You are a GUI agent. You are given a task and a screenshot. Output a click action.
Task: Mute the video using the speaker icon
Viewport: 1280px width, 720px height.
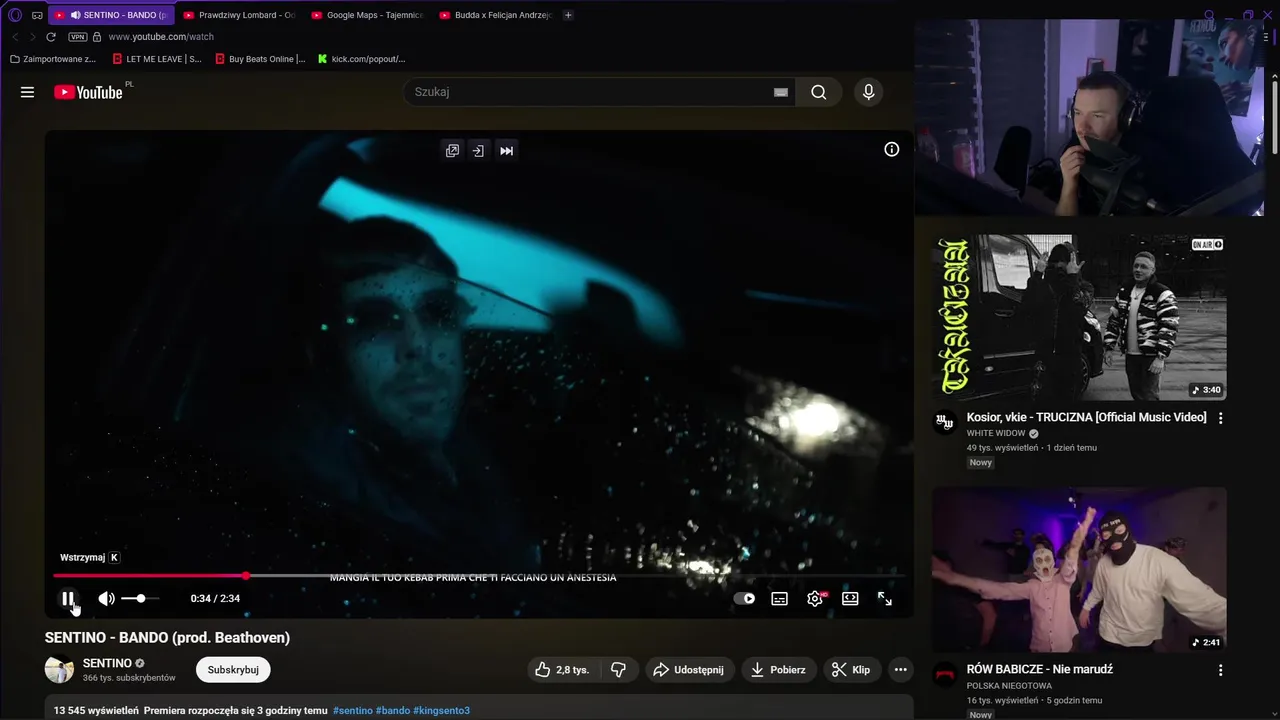(x=106, y=599)
